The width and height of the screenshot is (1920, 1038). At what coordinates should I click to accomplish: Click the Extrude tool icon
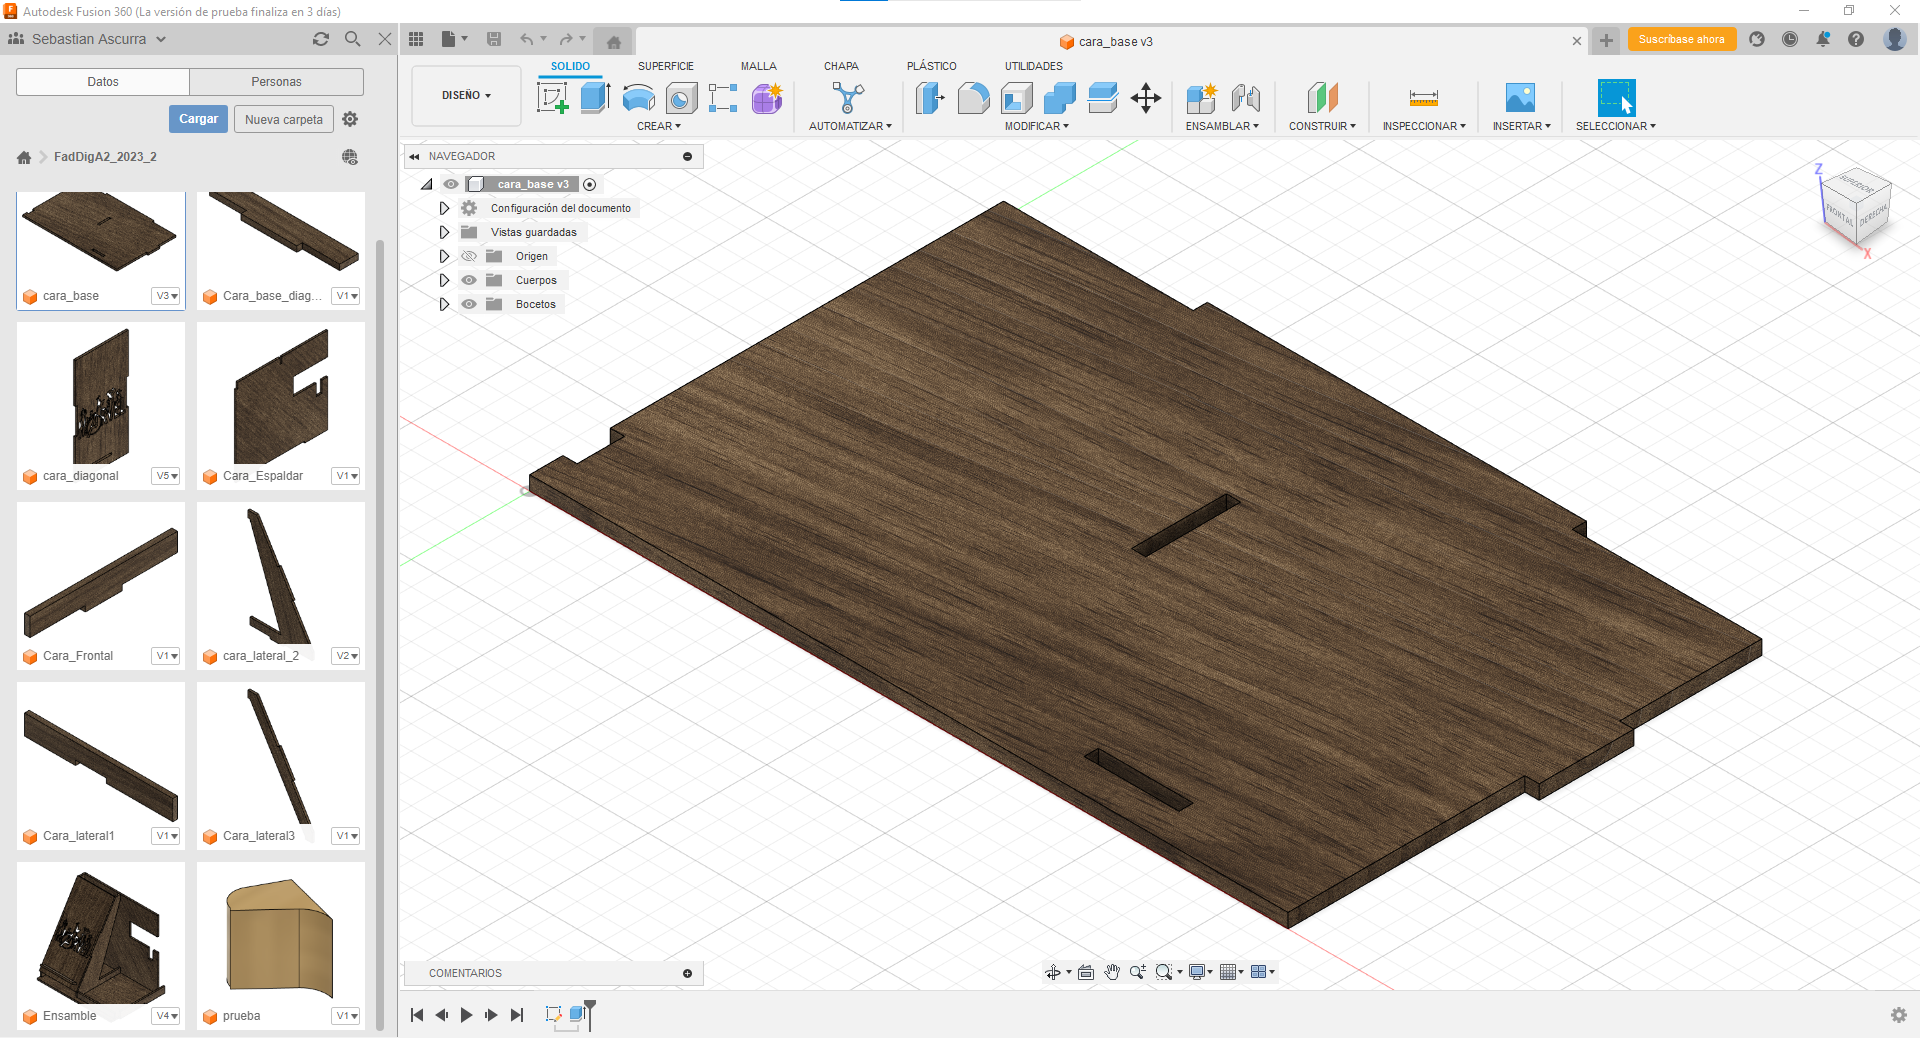point(595,98)
